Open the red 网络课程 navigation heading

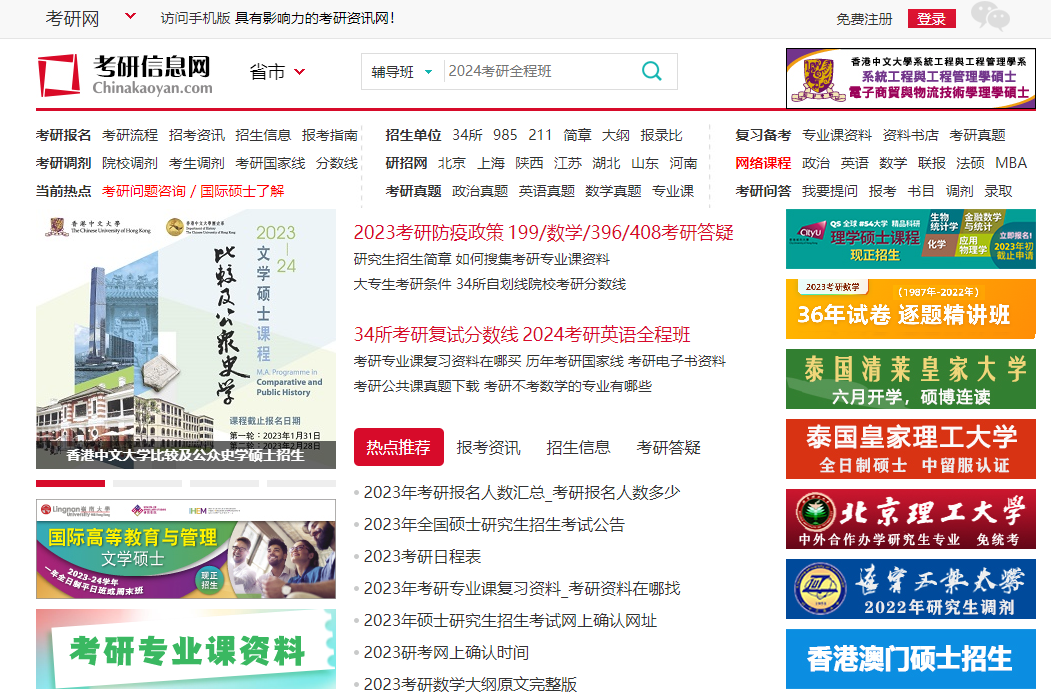(x=763, y=163)
